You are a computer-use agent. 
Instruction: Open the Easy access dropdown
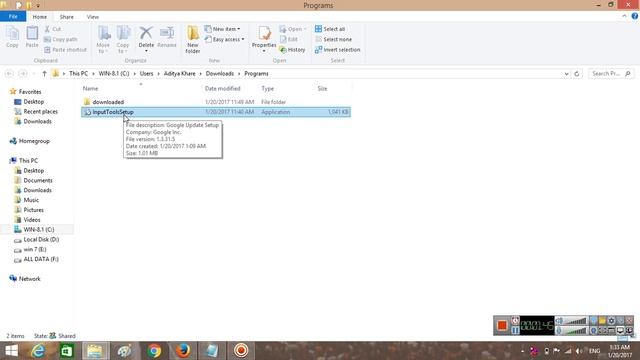tap(224, 40)
